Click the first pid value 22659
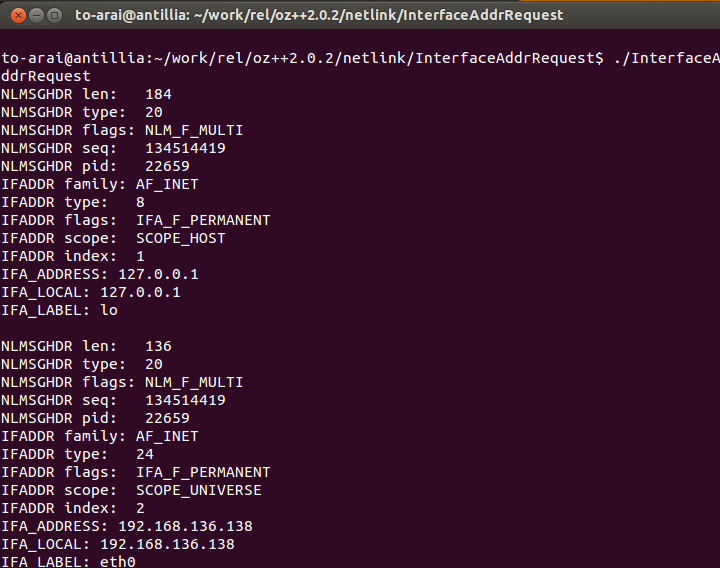Screen dimensions: 720x568 click(167, 166)
